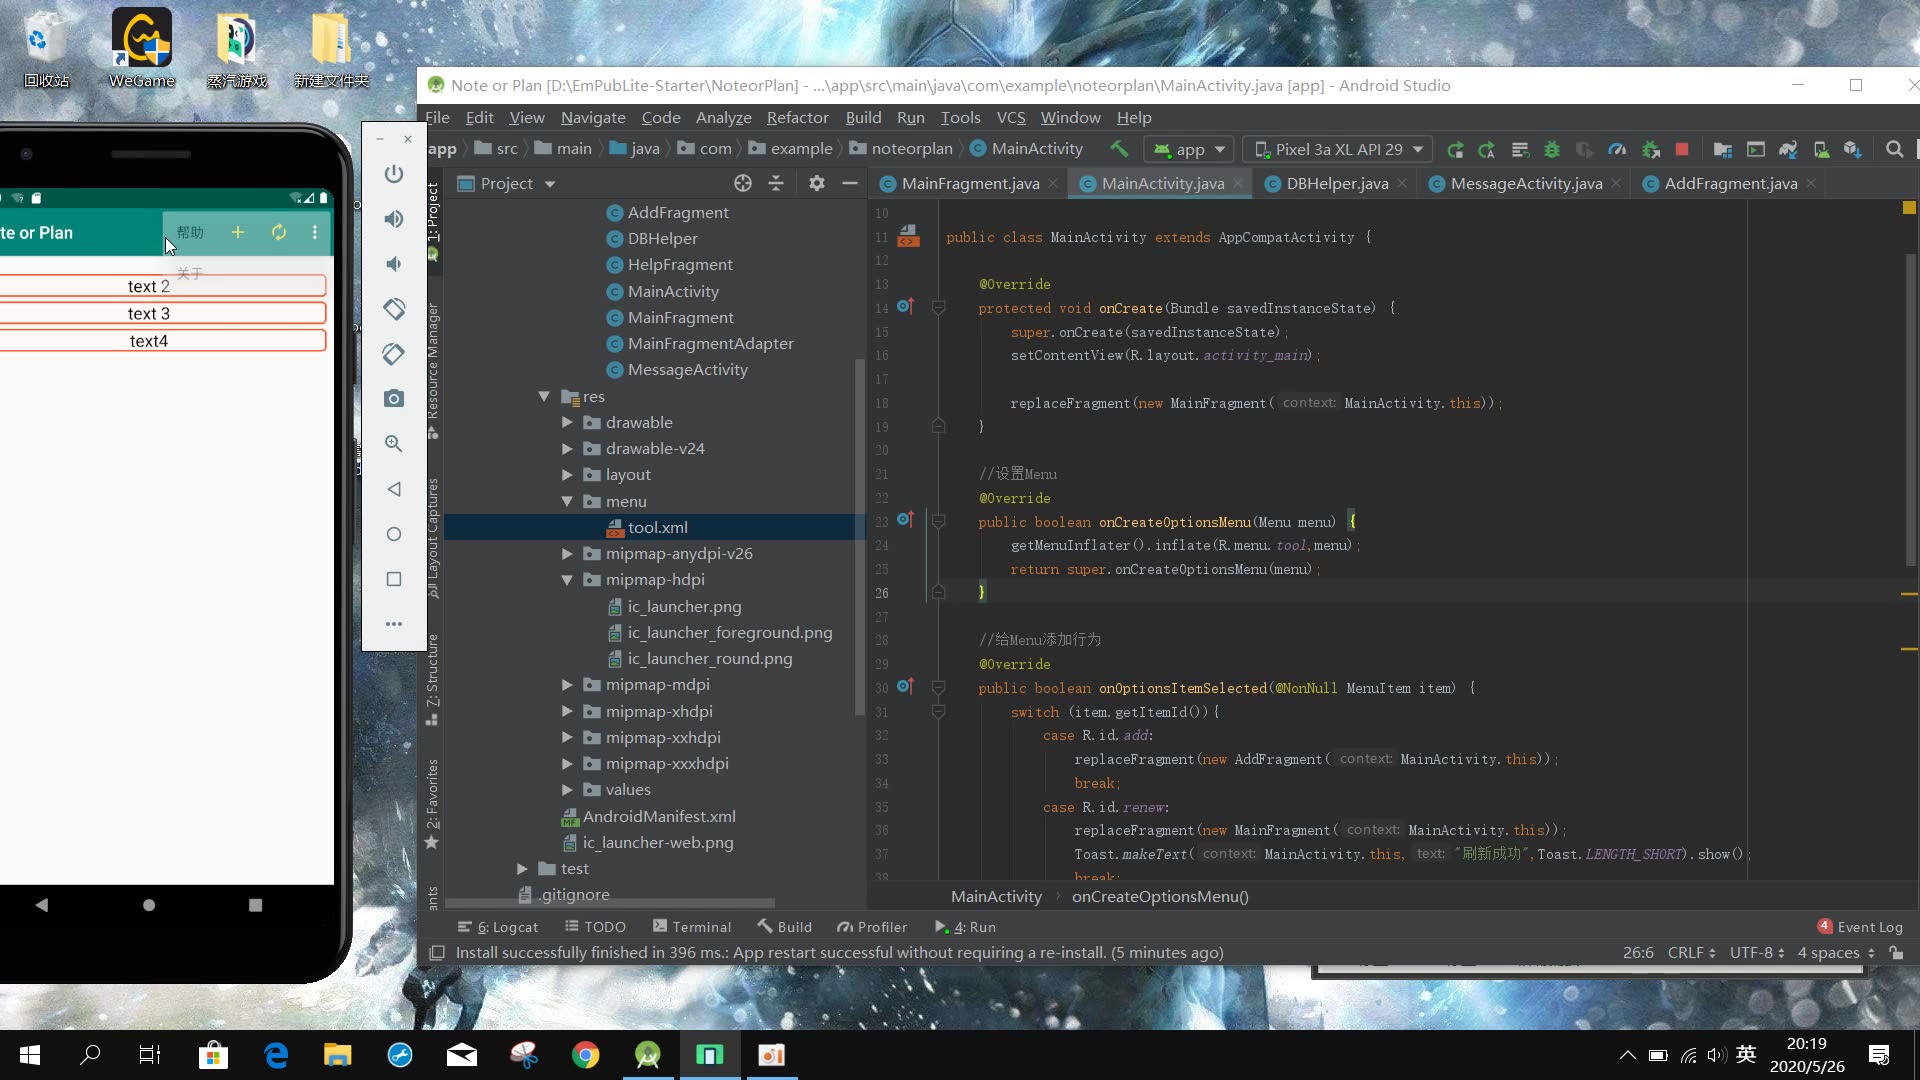Viewport: 1920px width, 1080px height.
Task: Click emulator rotate left icon
Action: click(394, 309)
